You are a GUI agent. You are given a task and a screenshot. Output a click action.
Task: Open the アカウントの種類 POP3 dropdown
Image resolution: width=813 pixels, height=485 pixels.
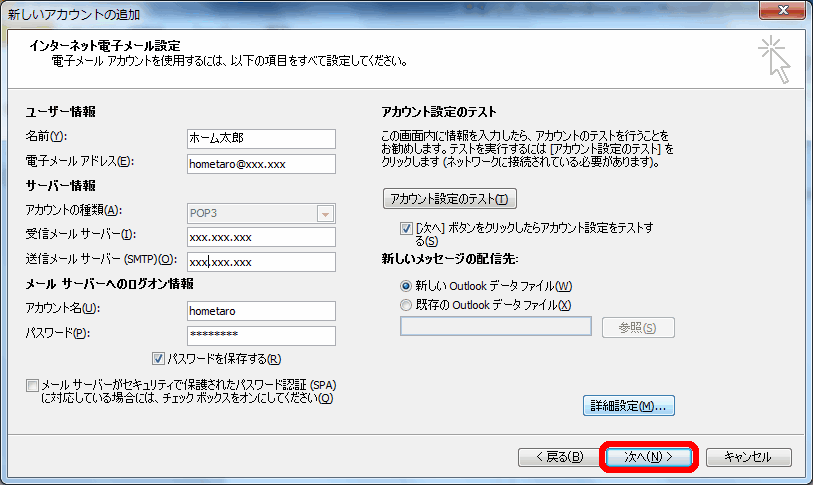pos(325,214)
